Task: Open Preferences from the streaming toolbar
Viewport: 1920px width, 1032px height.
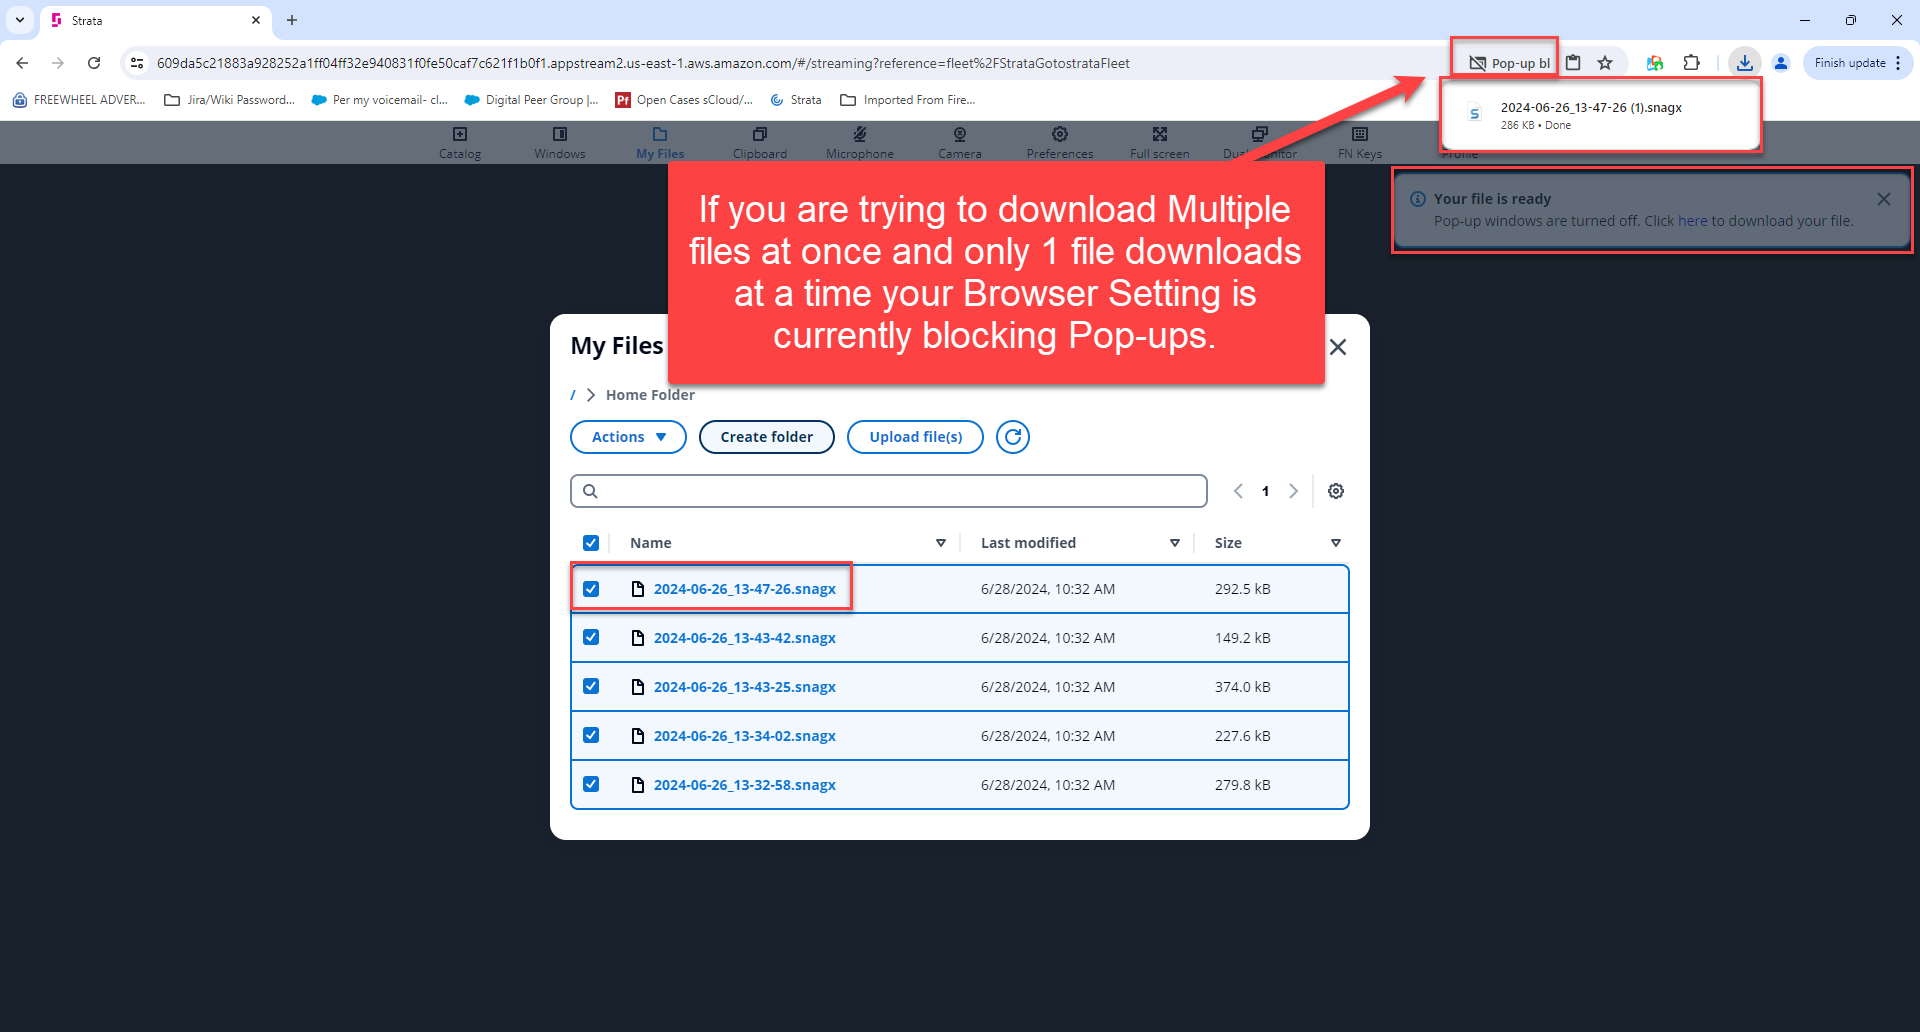Action: (x=1059, y=142)
